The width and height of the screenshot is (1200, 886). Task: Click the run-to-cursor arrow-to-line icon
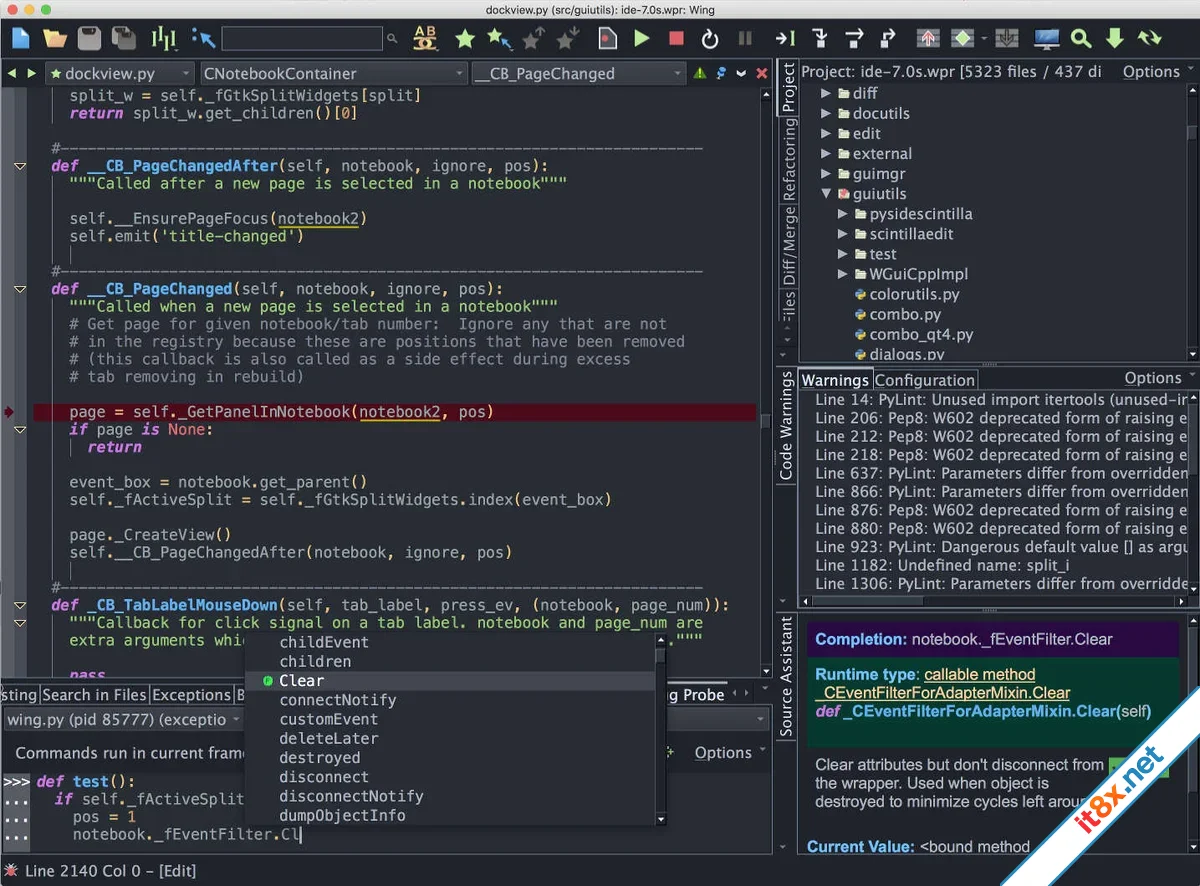[785, 39]
